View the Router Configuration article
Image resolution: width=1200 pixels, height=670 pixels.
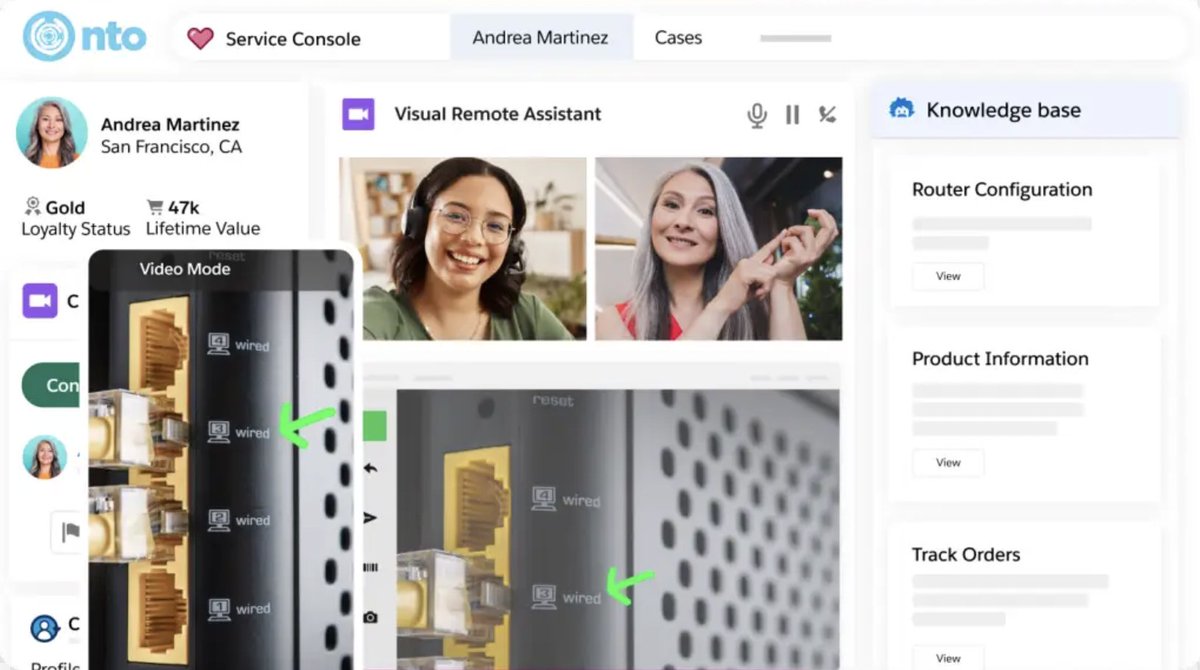[x=948, y=276]
